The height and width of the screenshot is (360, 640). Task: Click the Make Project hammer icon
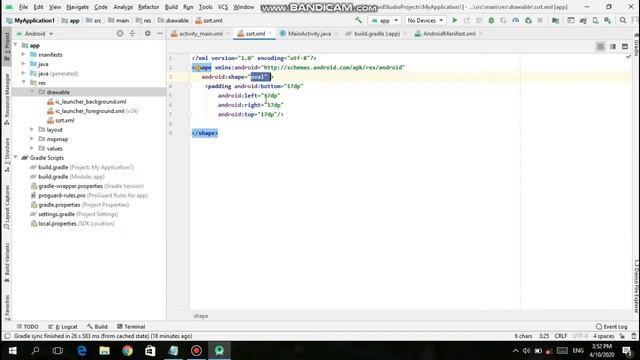coord(358,20)
